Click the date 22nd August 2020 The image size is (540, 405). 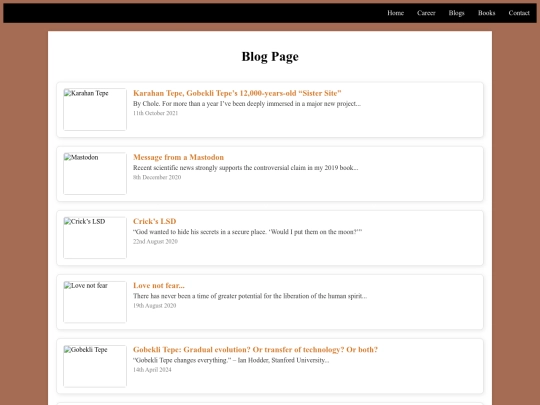[x=155, y=241]
